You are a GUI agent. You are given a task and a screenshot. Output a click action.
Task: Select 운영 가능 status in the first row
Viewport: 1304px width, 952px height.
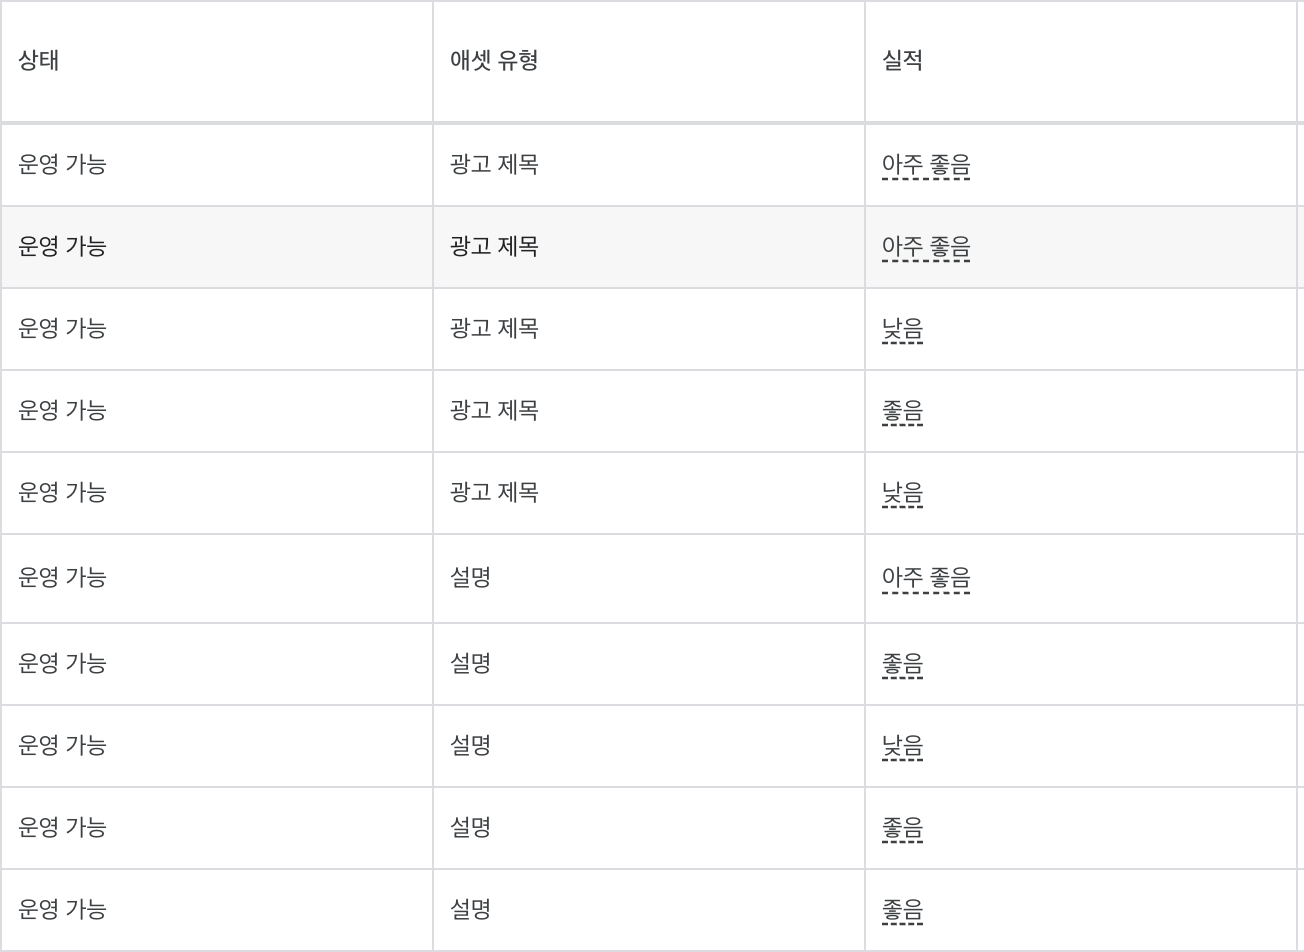62,164
